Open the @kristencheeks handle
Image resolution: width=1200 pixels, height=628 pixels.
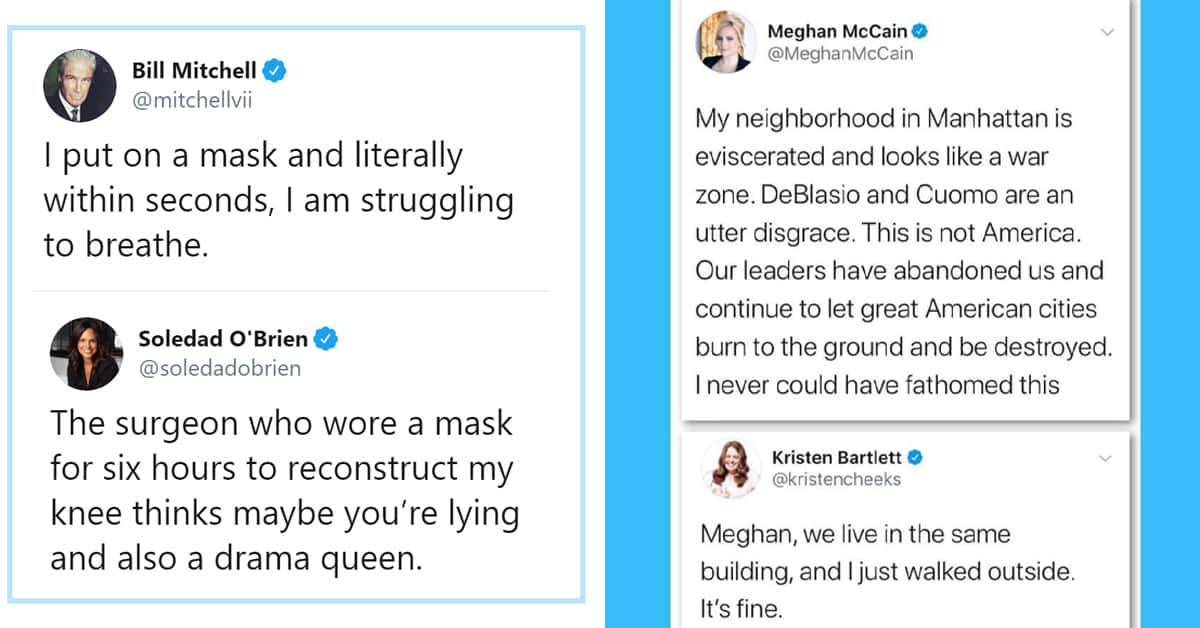tap(837, 479)
